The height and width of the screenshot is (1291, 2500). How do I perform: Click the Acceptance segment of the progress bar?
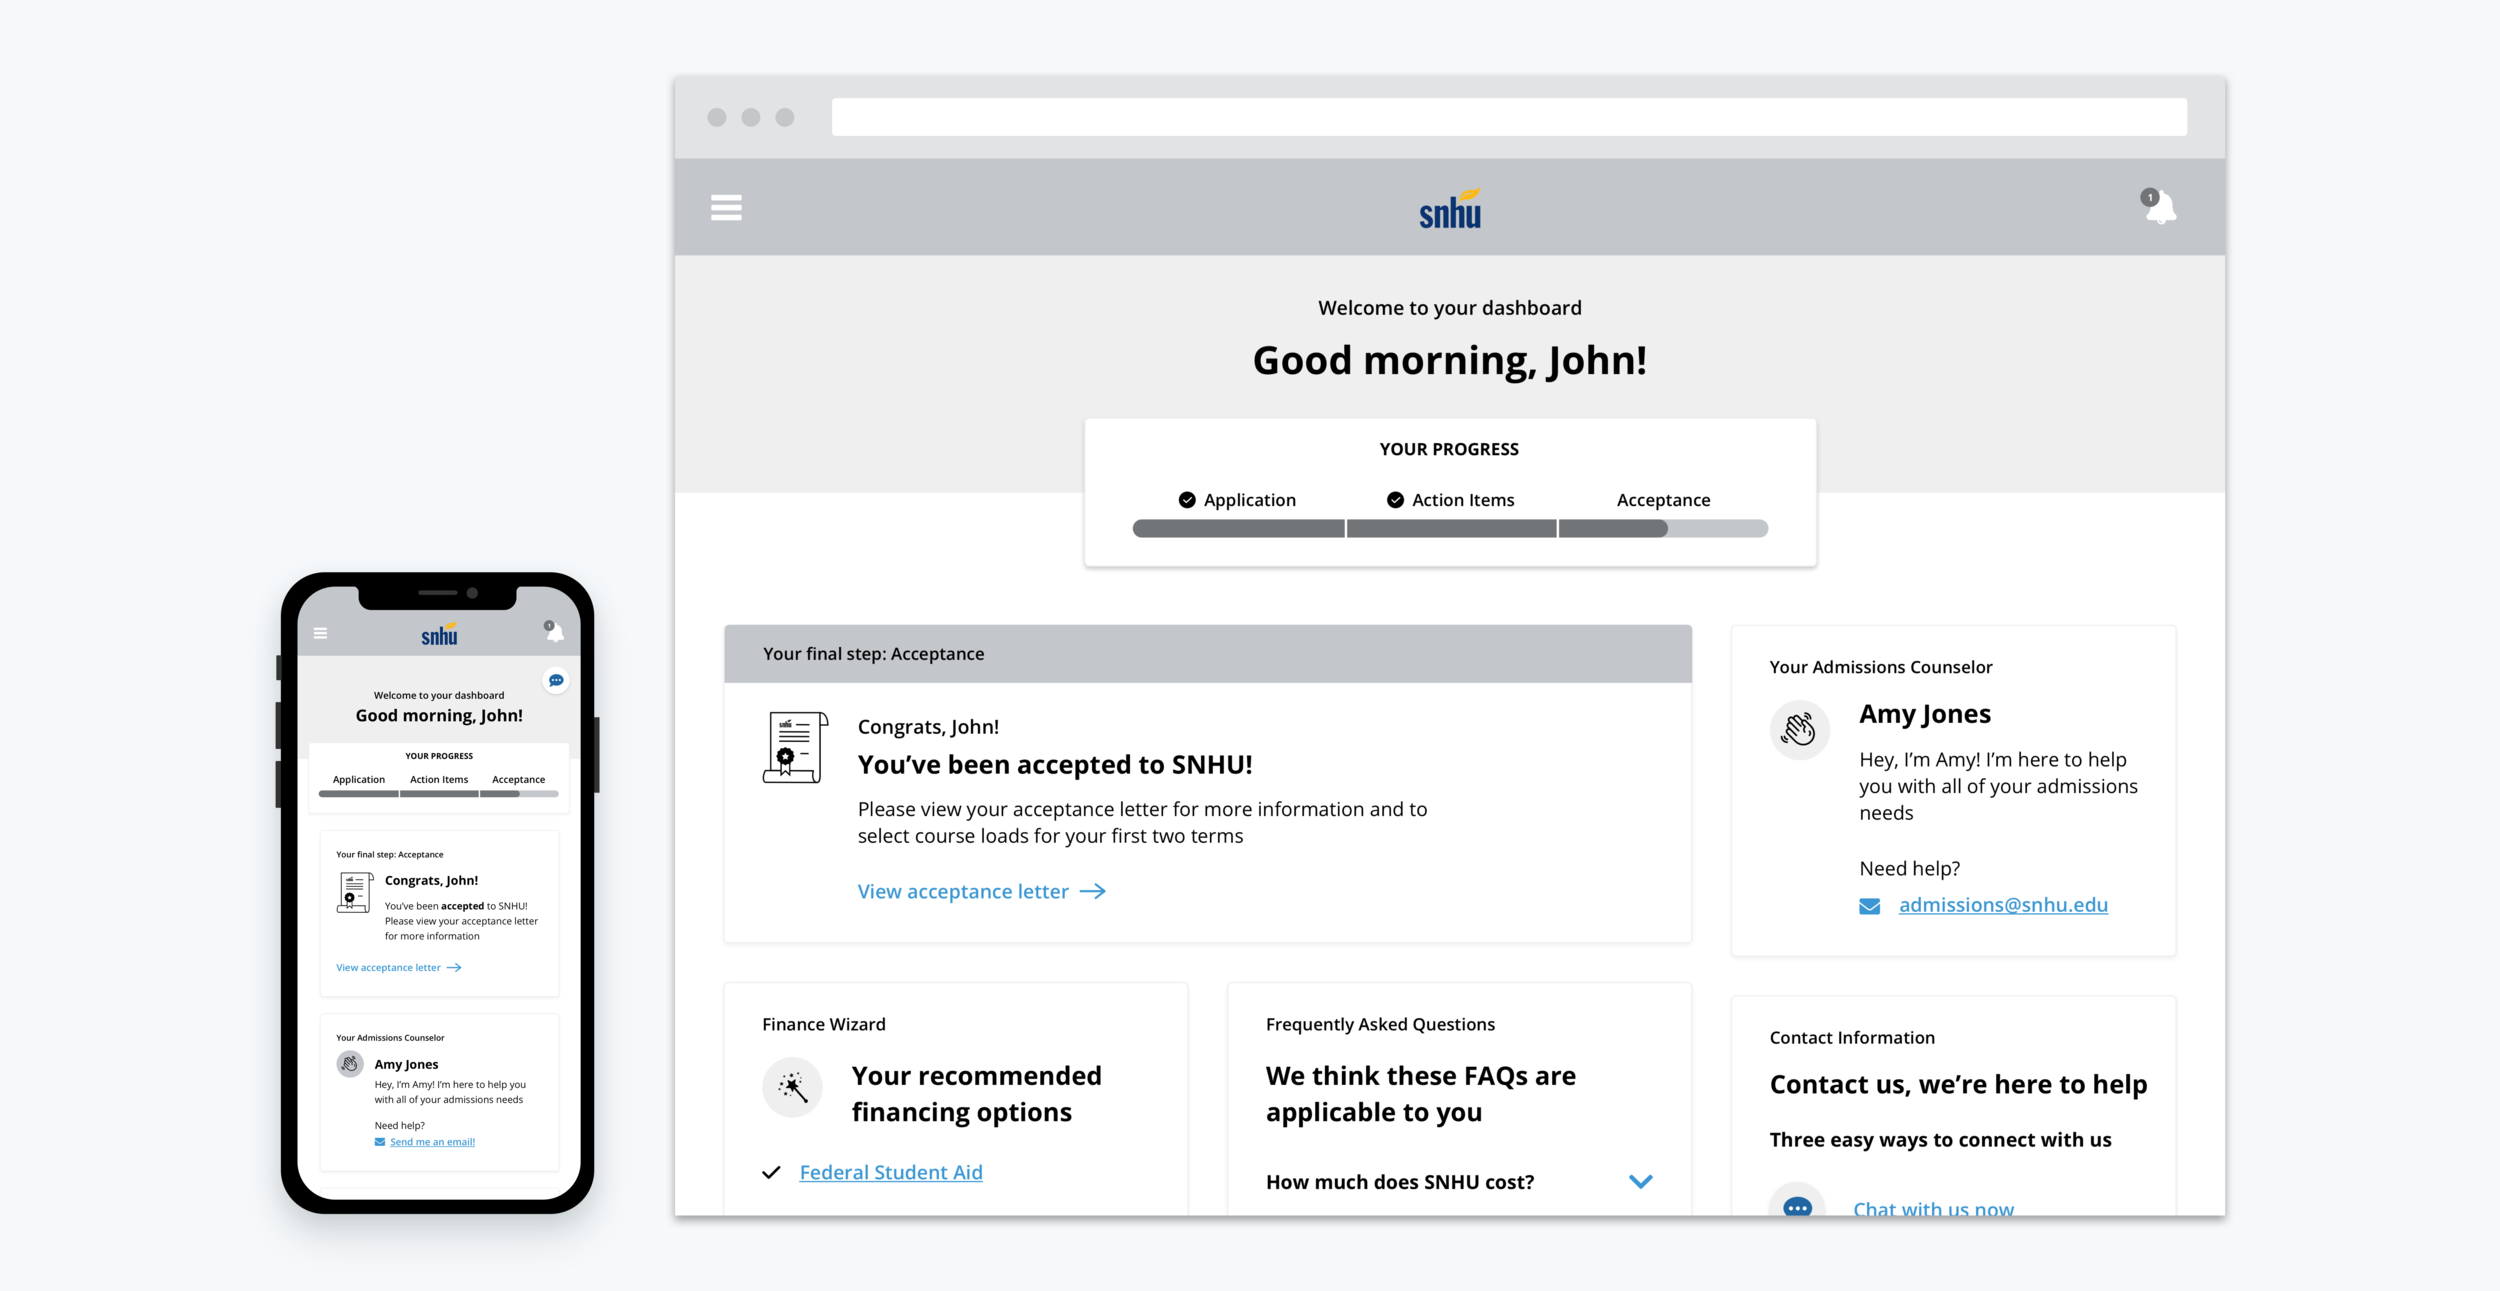click(1663, 528)
